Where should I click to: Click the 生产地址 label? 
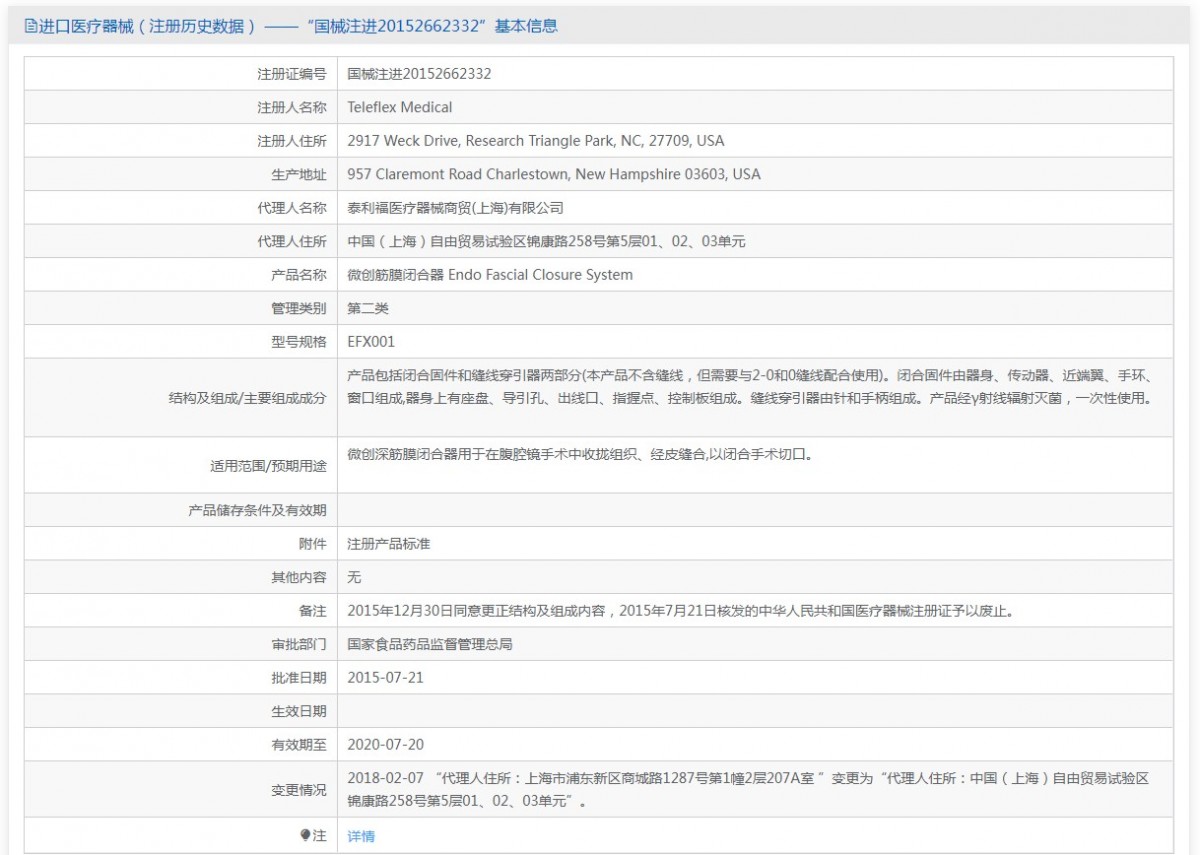click(299, 174)
